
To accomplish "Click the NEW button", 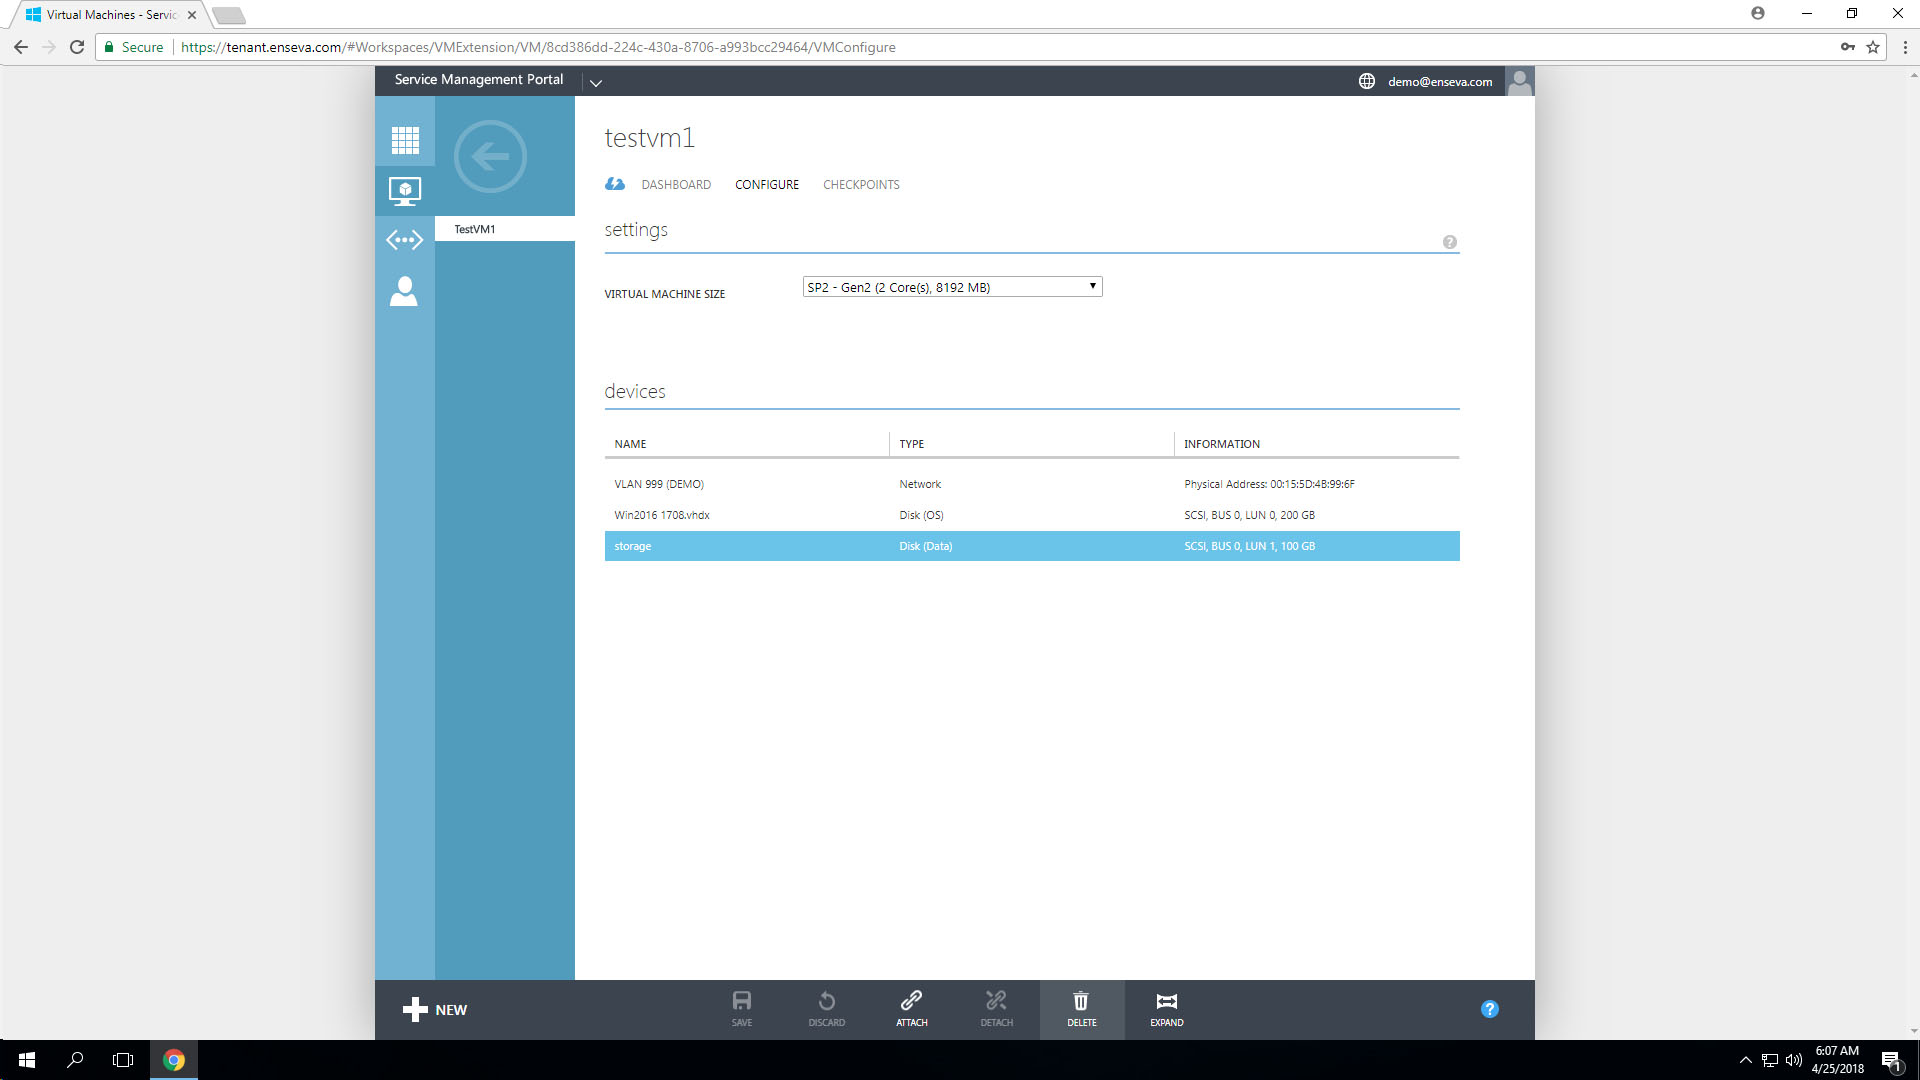I will (x=435, y=1010).
